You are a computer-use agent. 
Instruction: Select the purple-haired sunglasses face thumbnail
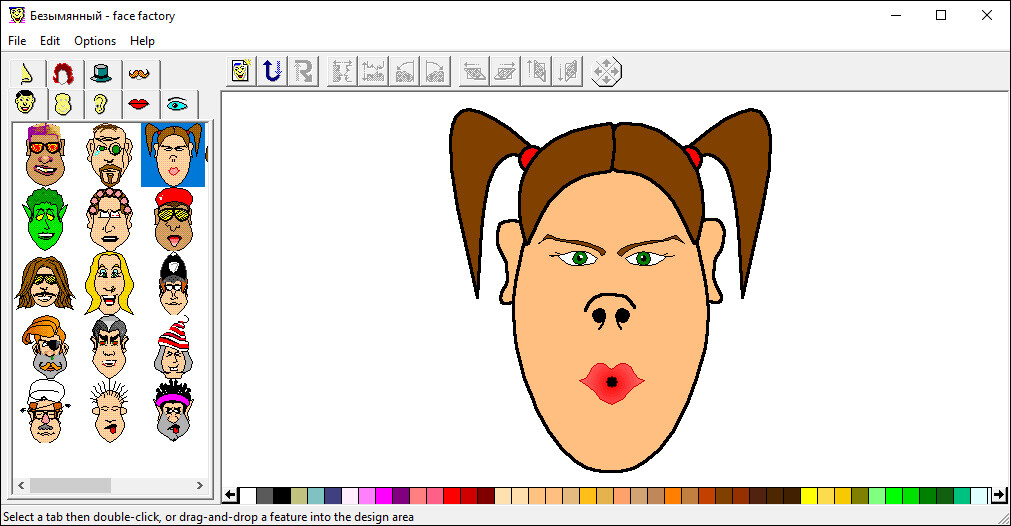tap(45, 155)
